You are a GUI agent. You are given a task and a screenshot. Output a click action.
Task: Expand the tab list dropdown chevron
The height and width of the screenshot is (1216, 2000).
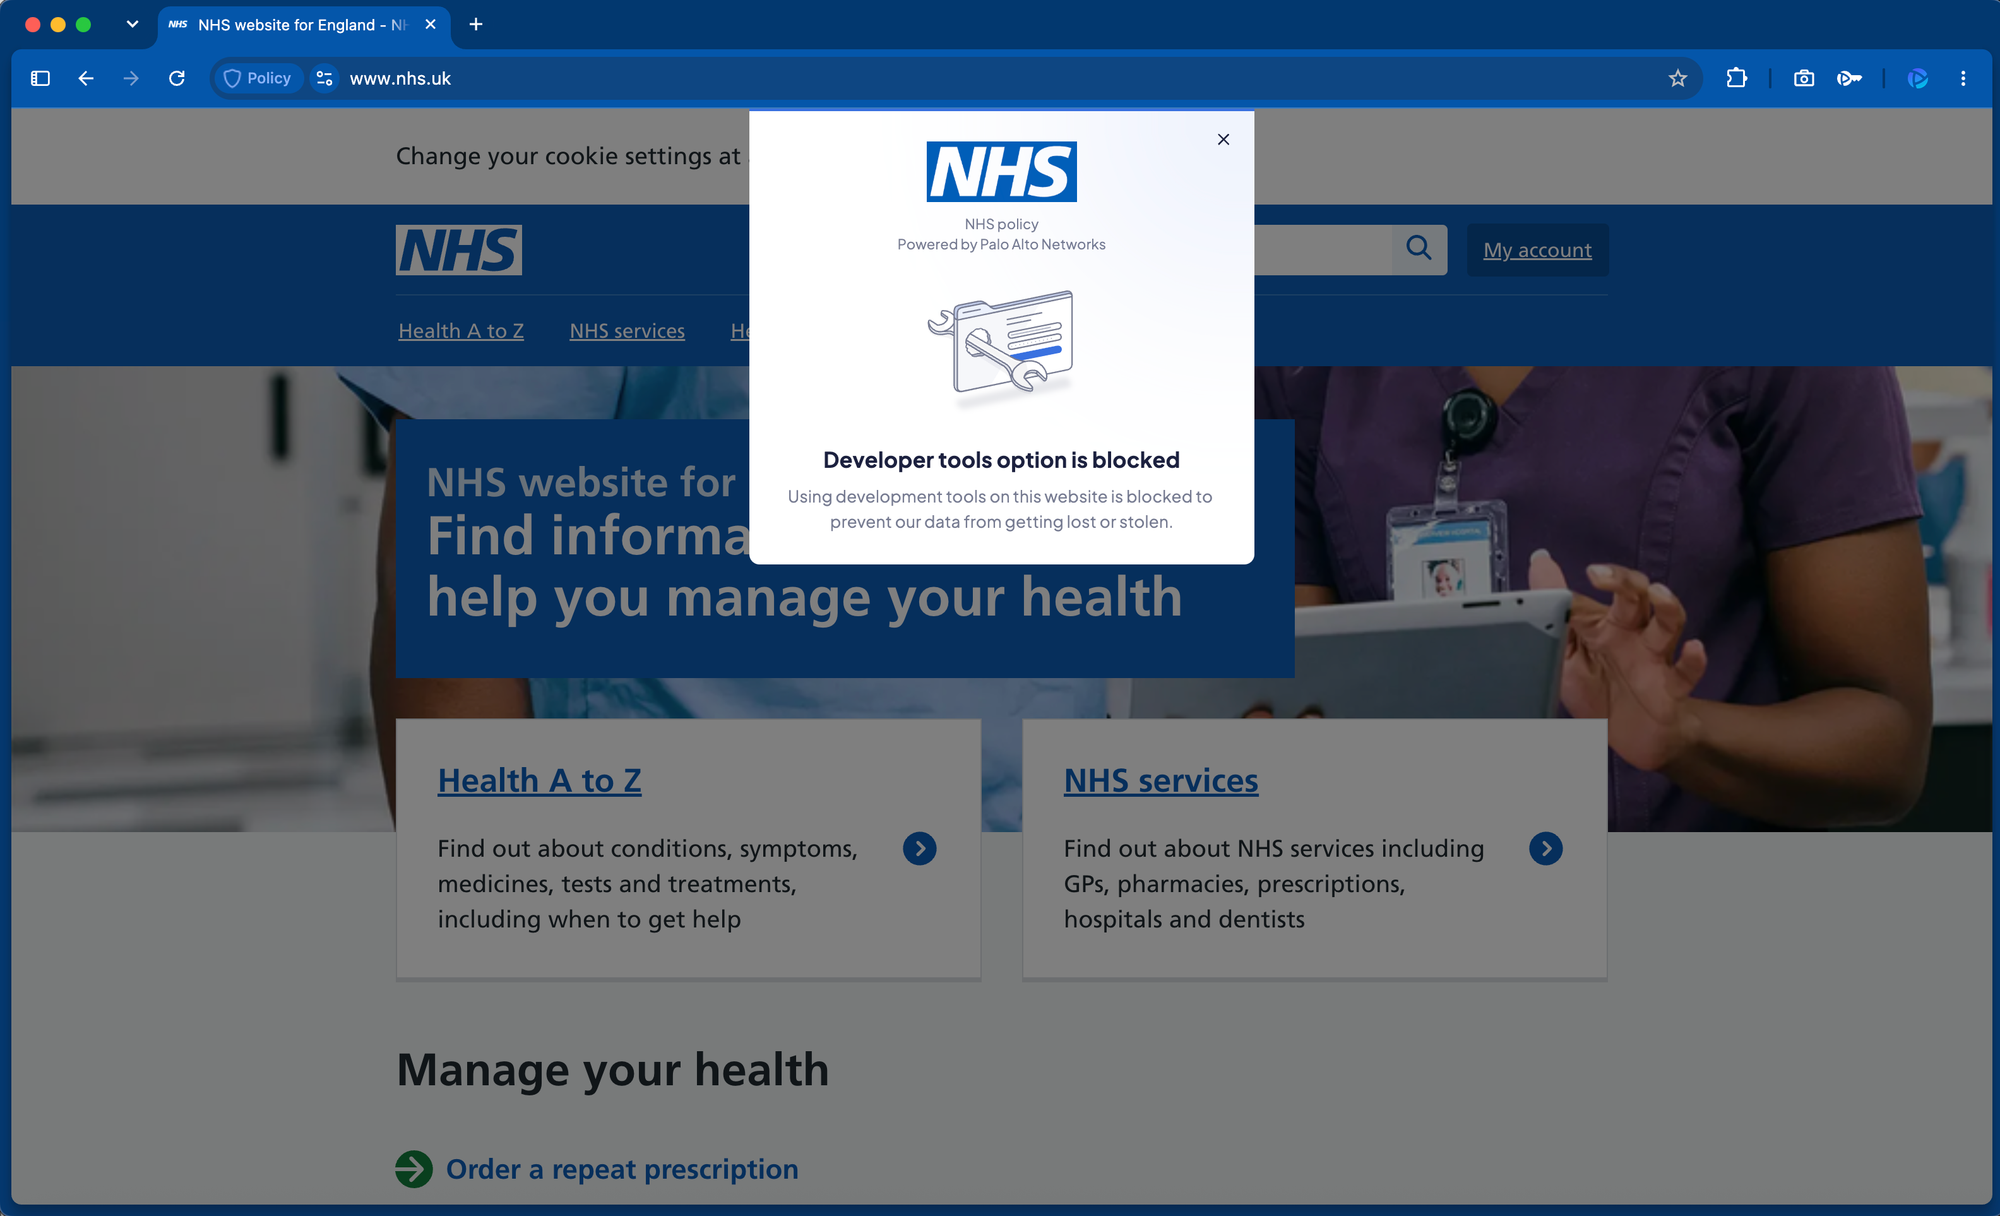(x=132, y=24)
